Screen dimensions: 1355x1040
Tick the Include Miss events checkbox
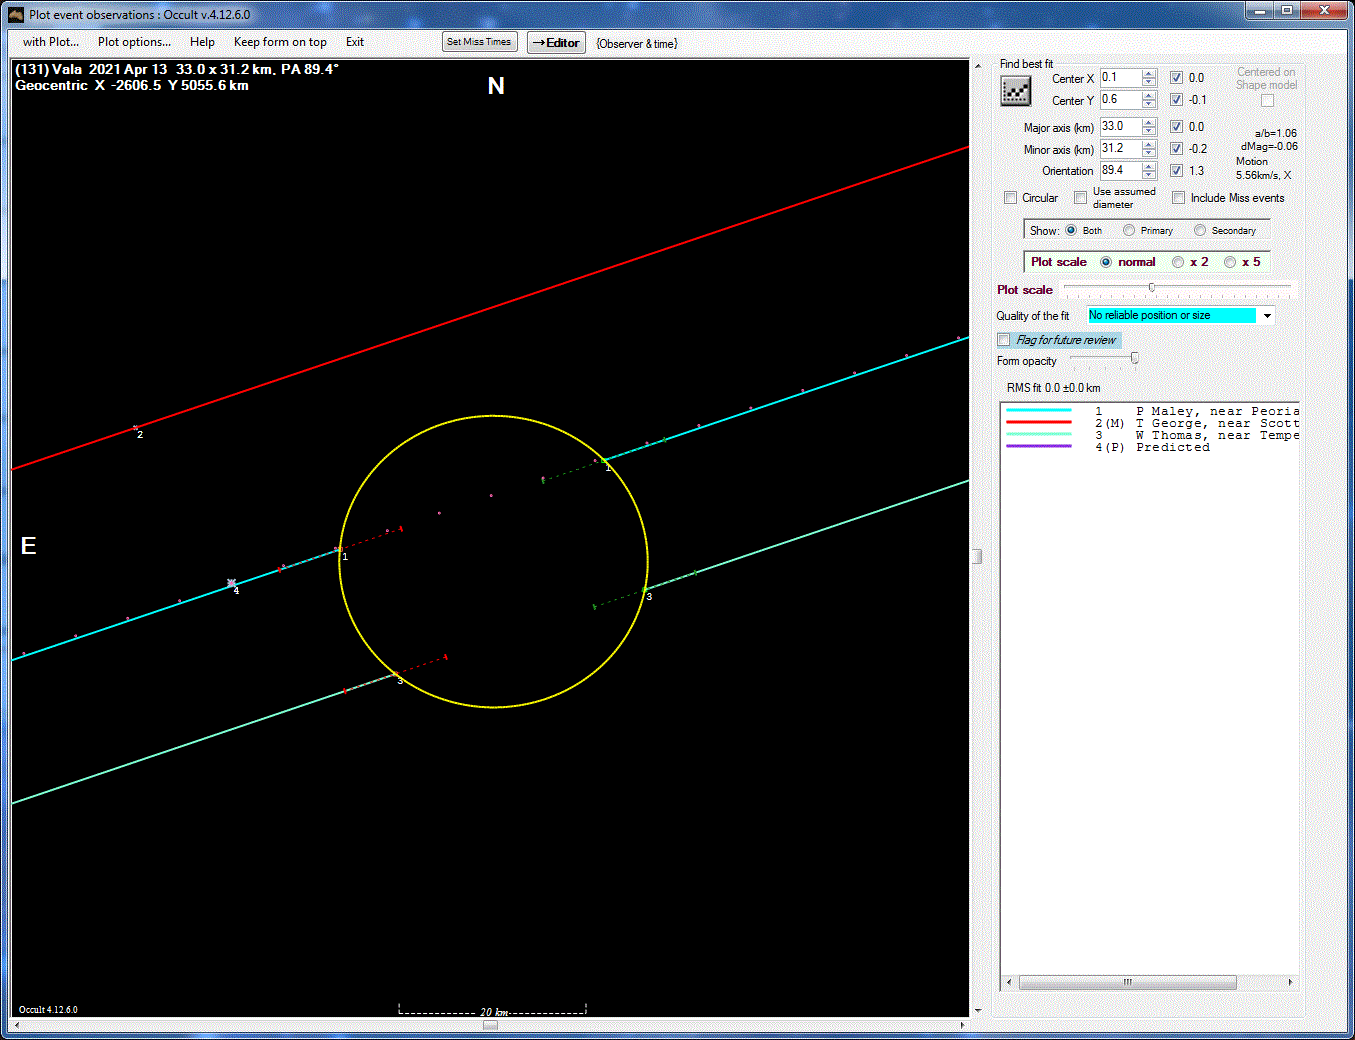(1178, 198)
